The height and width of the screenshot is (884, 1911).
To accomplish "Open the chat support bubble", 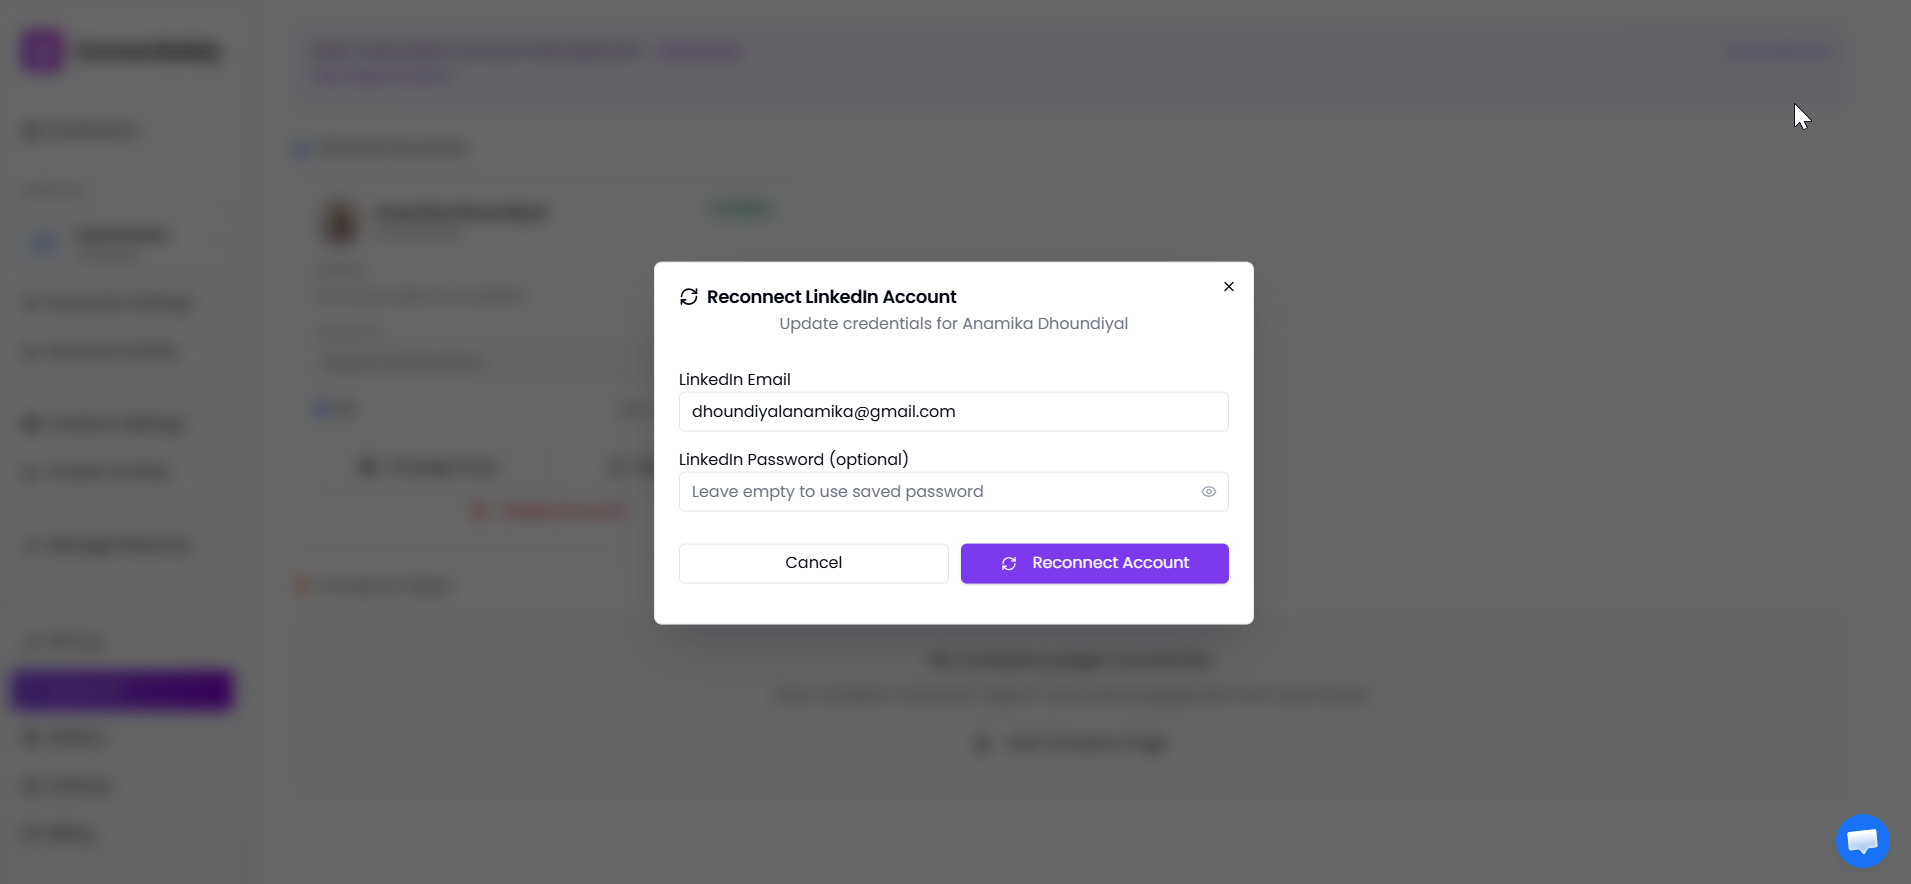I will (1862, 841).
